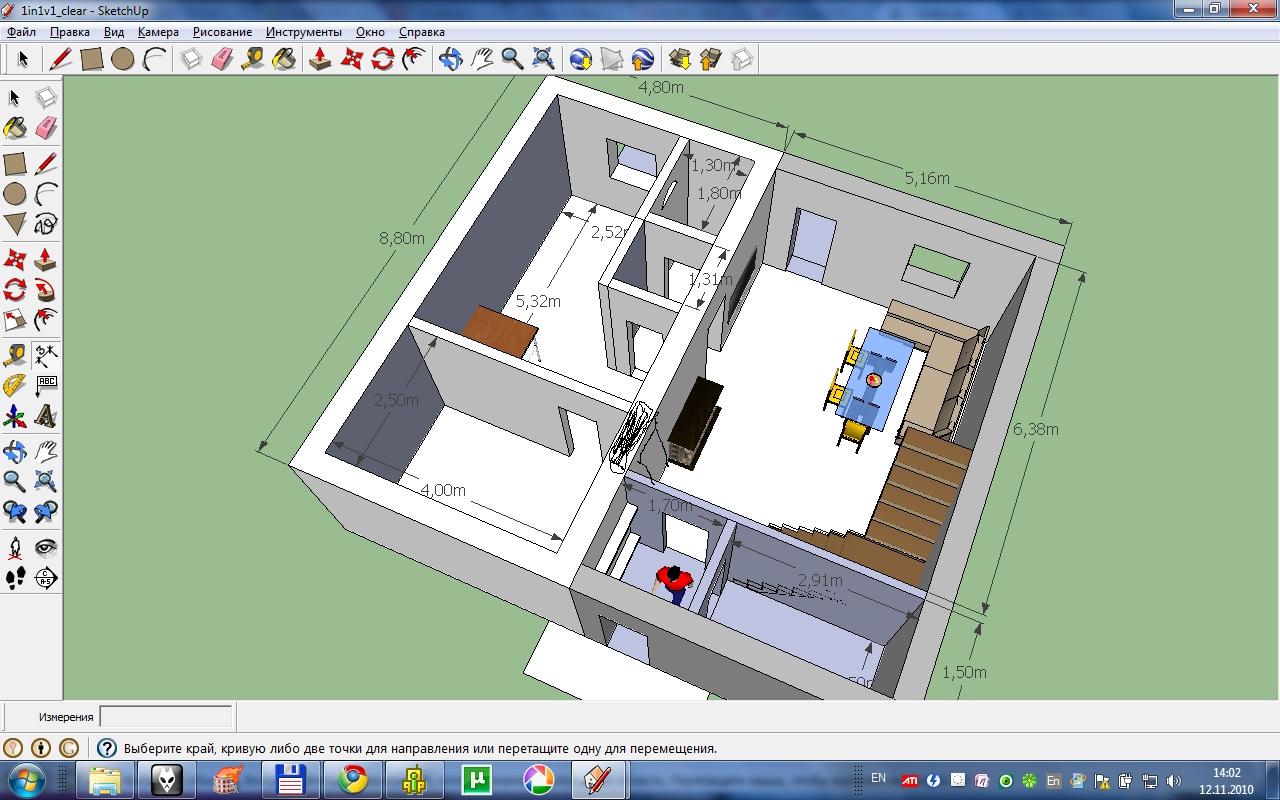Image resolution: width=1280 pixels, height=800 pixels.
Task: Select the Polygon tool in left toolbar
Action: coord(15,223)
